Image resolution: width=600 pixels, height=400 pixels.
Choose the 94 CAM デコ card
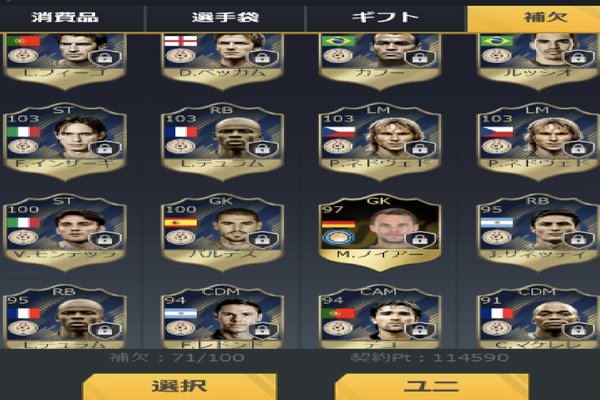380,318
